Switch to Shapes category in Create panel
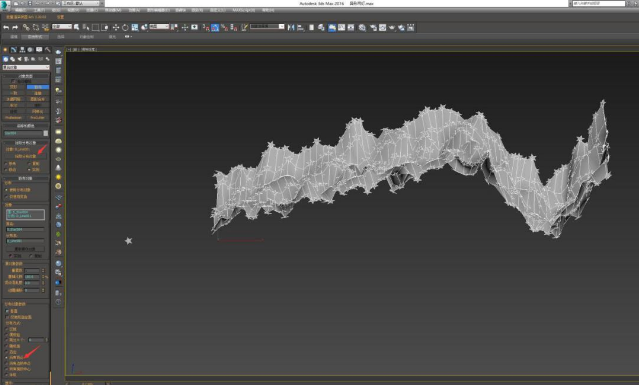The width and height of the screenshot is (640, 385). [x=12, y=59]
